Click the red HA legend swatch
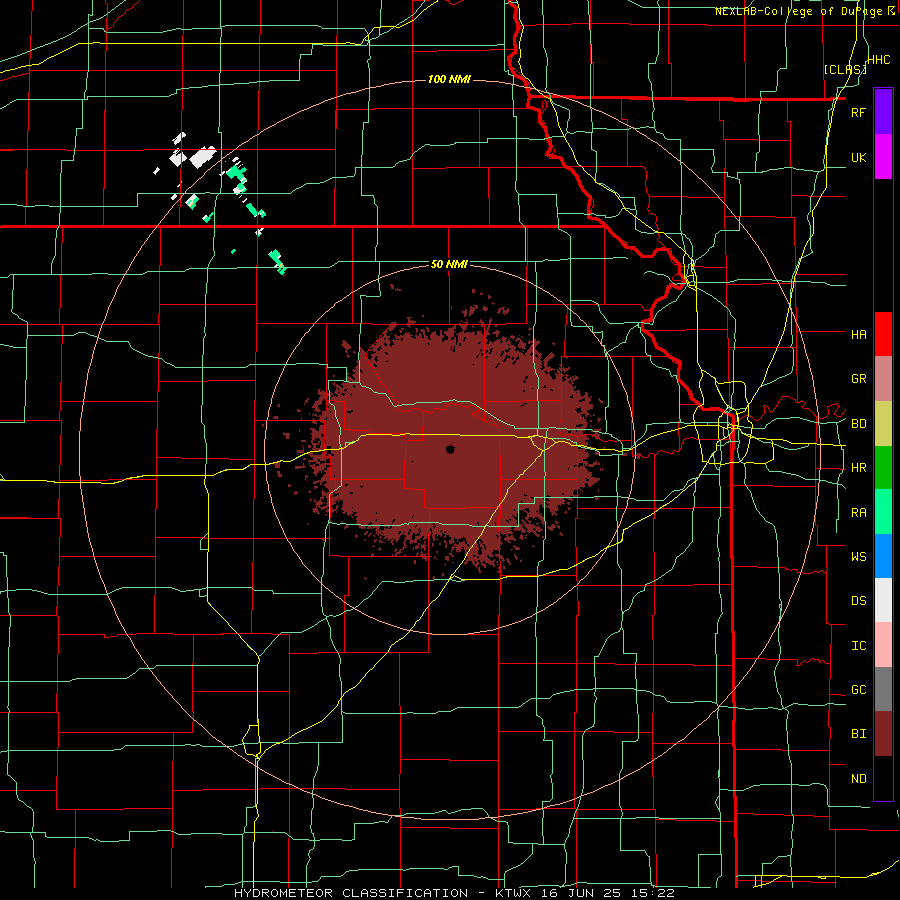The width and height of the screenshot is (900, 900). tap(883, 334)
